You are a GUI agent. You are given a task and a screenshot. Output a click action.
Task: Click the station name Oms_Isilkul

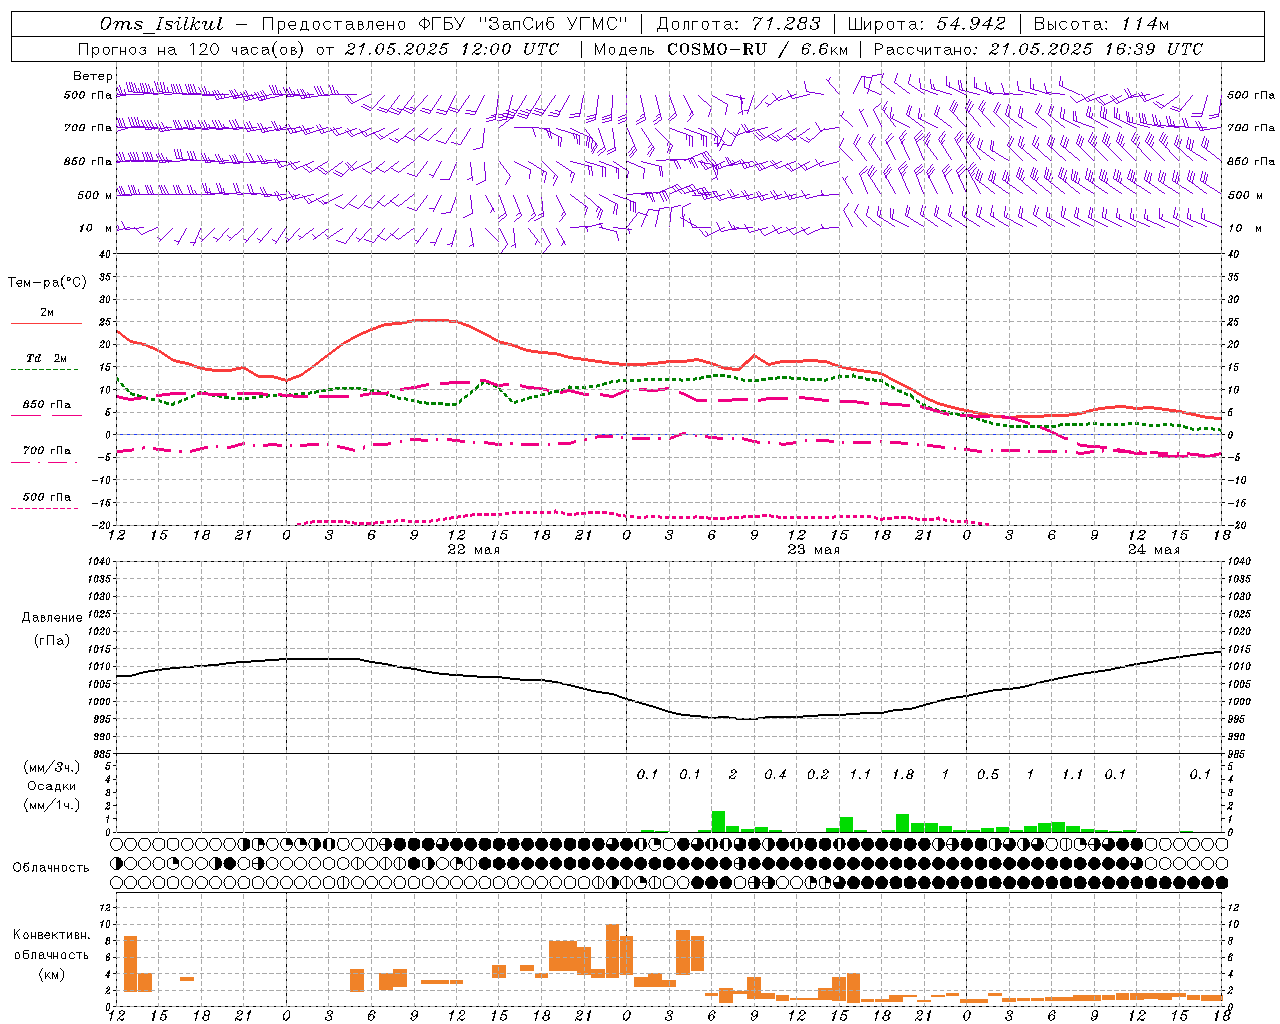click(162, 24)
